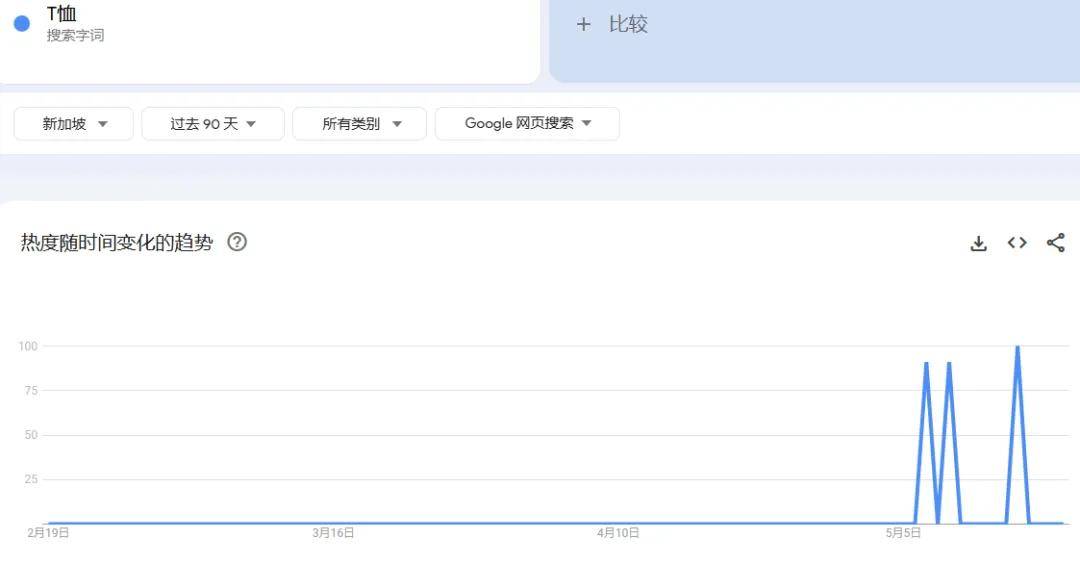Click the 2月19日 axis label
The image size is (1080, 565).
coord(48,533)
